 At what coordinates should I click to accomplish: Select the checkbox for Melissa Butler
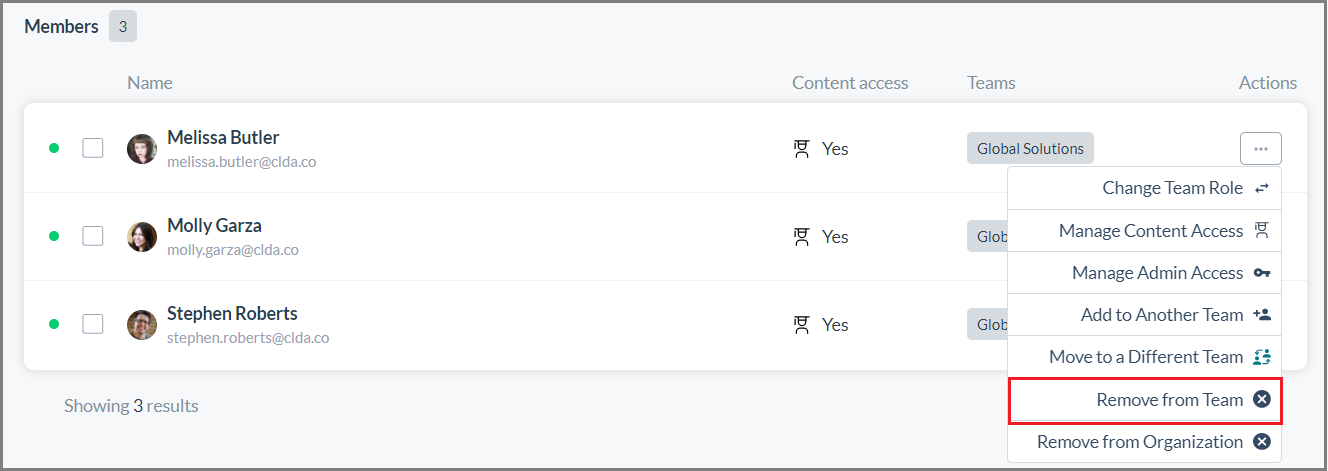[x=93, y=148]
